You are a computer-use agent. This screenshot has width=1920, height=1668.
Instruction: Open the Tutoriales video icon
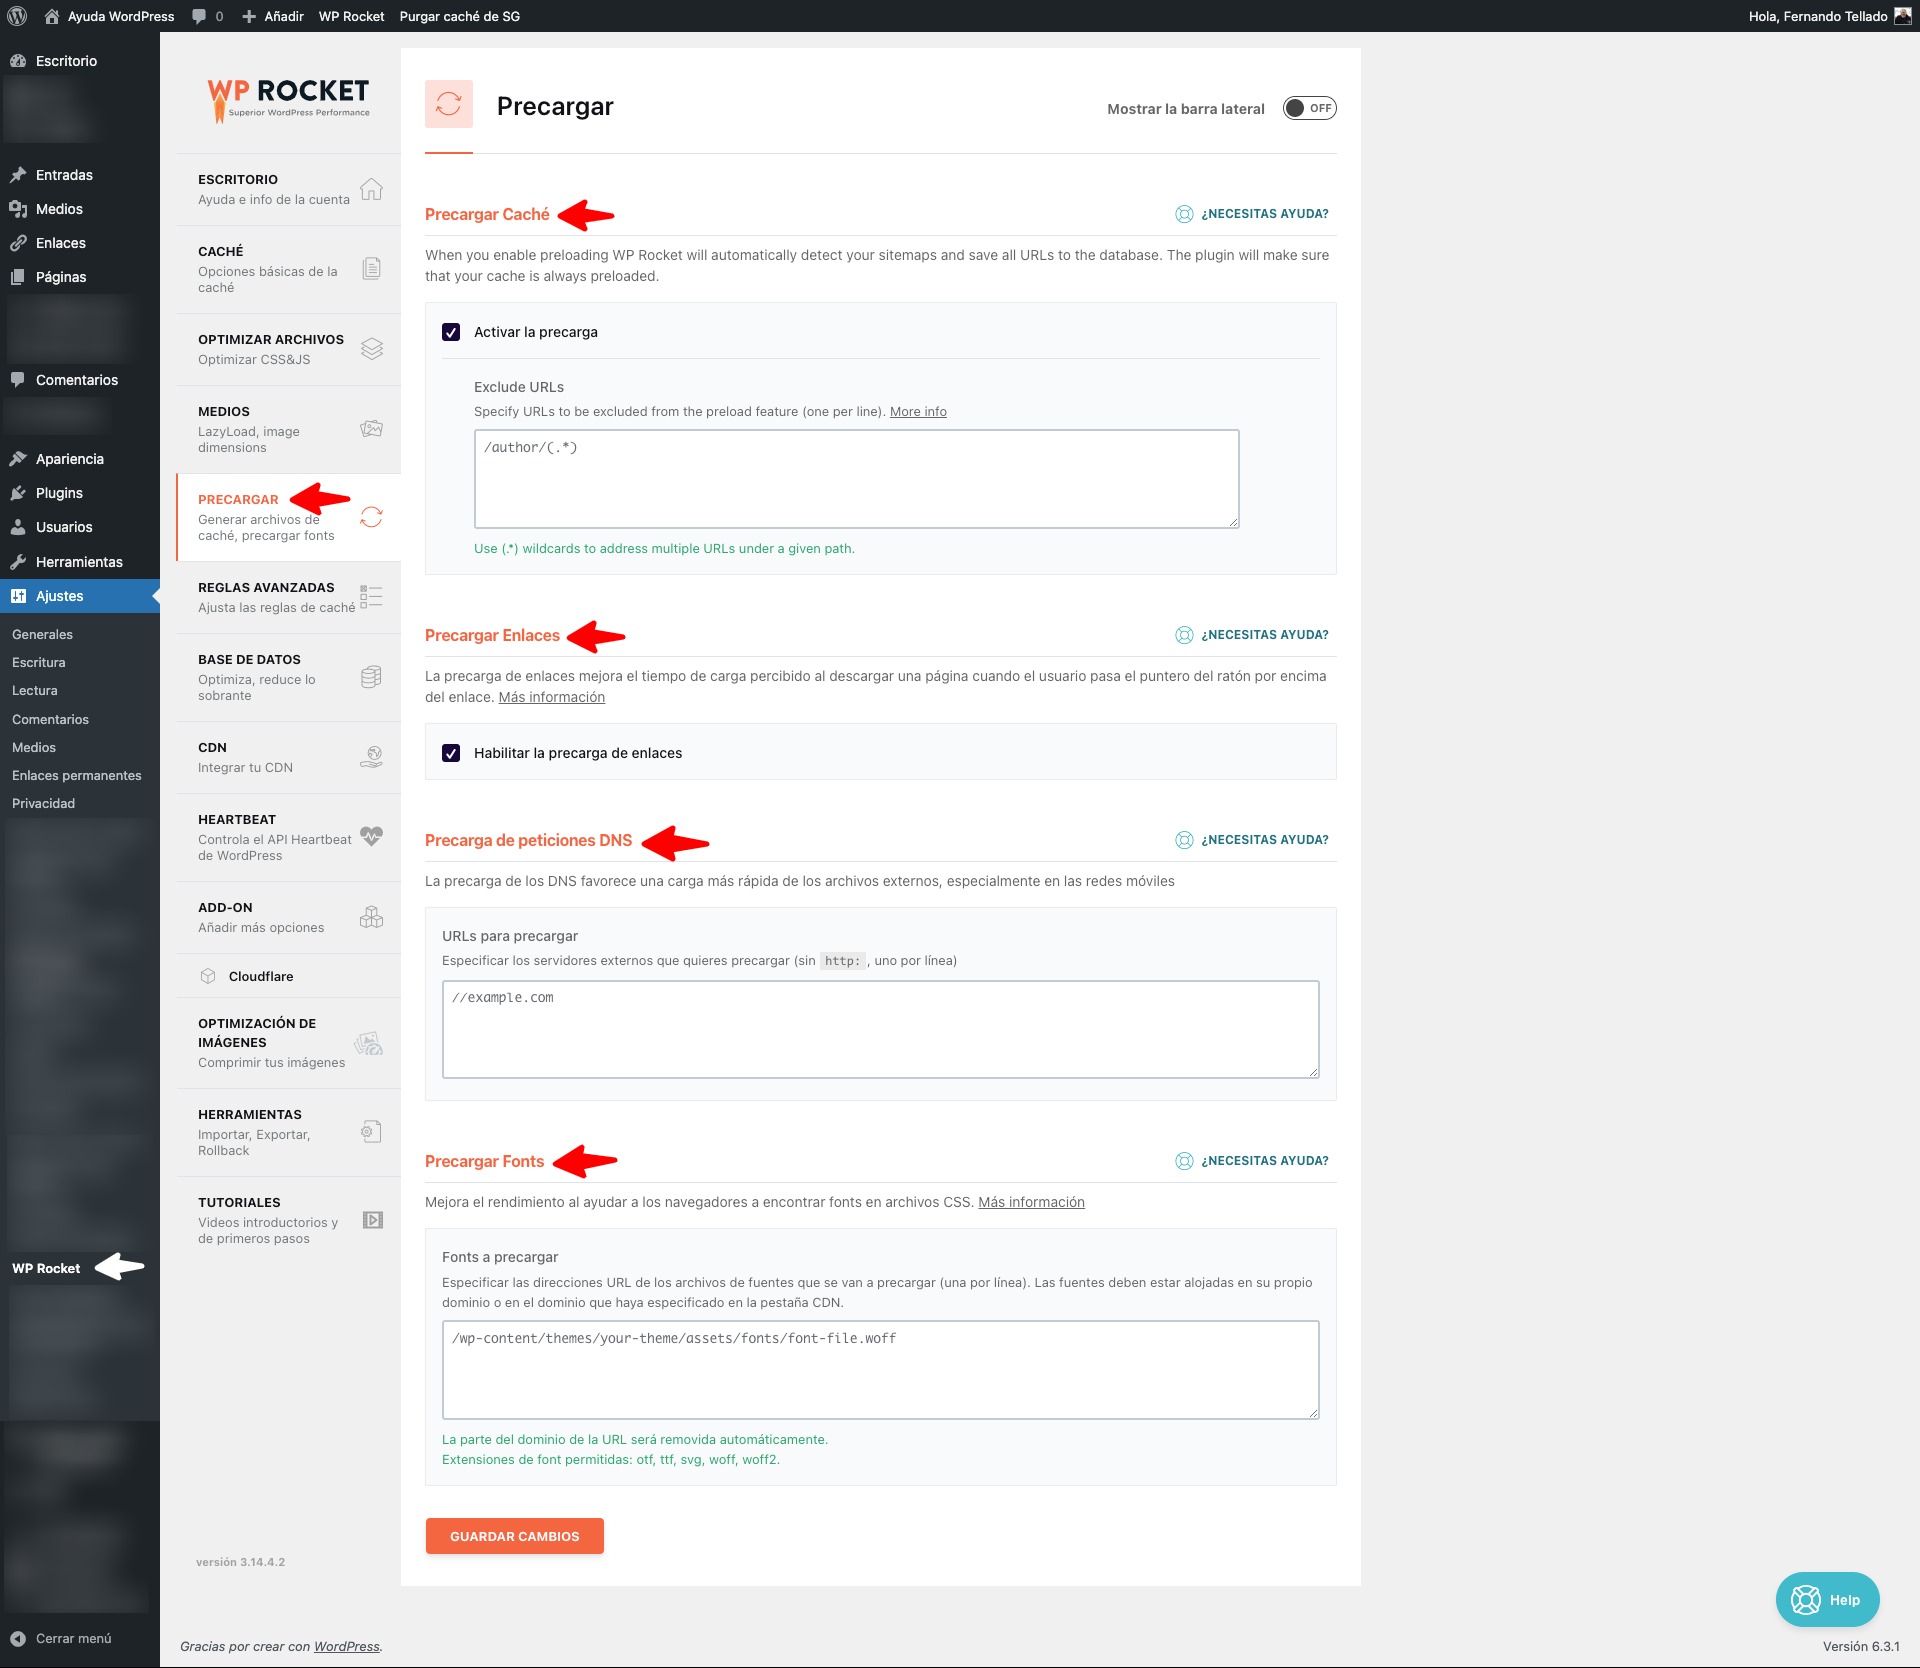point(373,1220)
